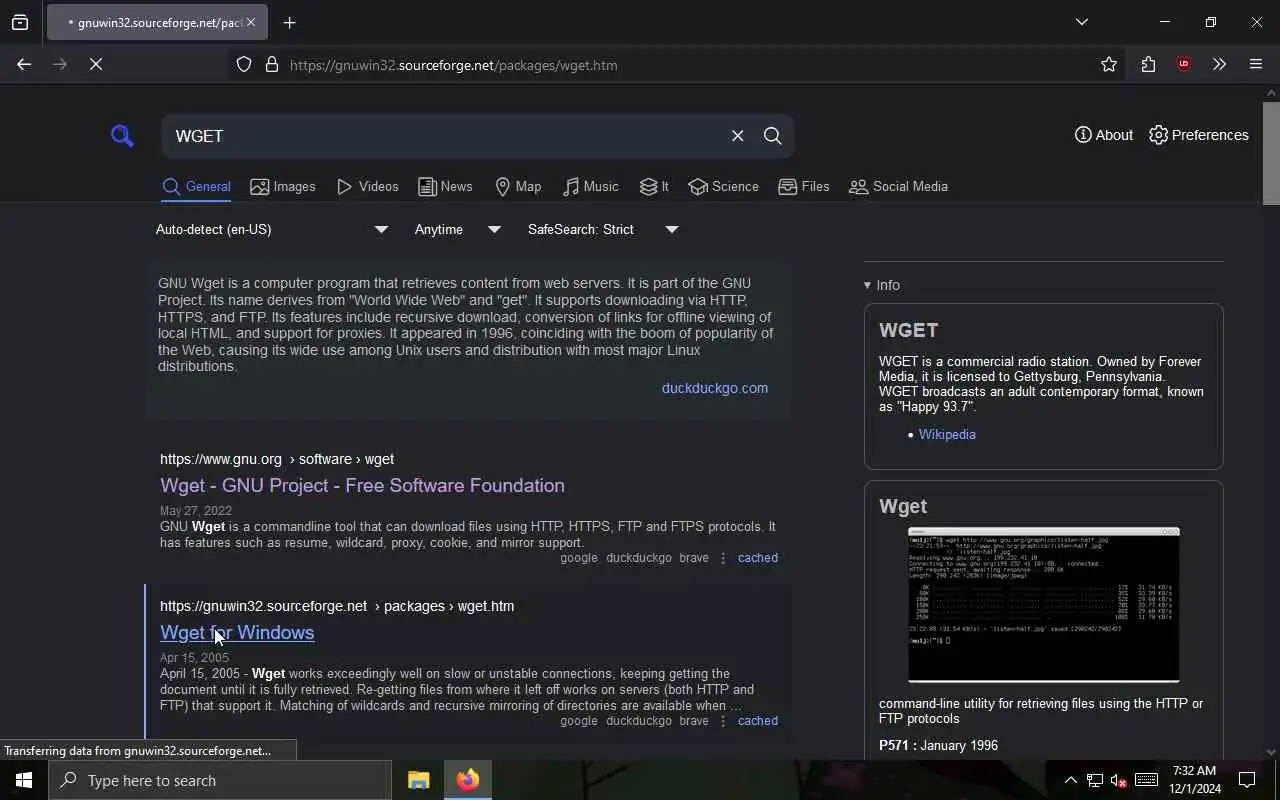1280x800 pixels.
Task: Open the Windows Start menu
Action: point(24,780)
